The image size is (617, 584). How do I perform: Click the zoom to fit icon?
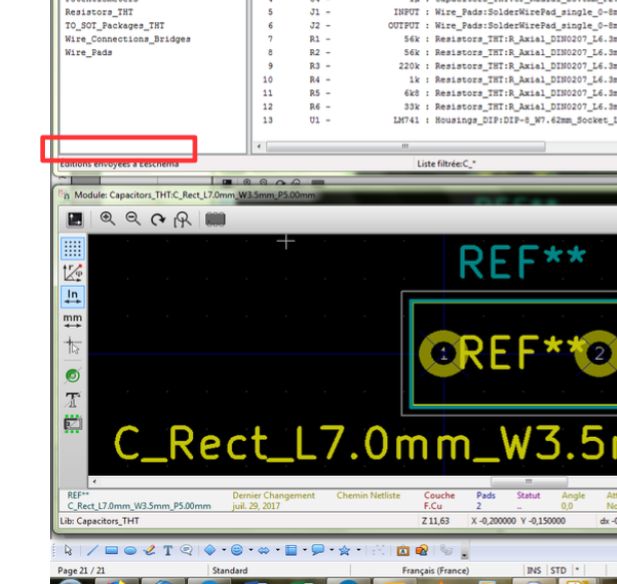(181, 219)
